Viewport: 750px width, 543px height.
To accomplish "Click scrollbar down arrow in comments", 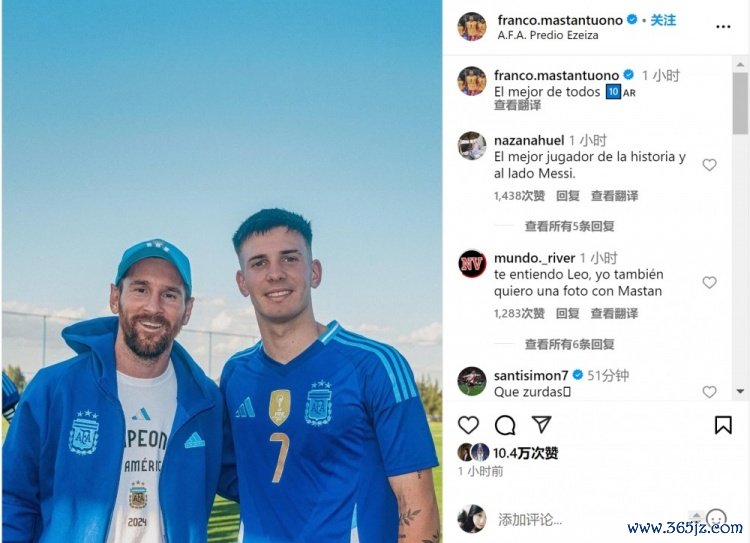I will click(740, 391).
